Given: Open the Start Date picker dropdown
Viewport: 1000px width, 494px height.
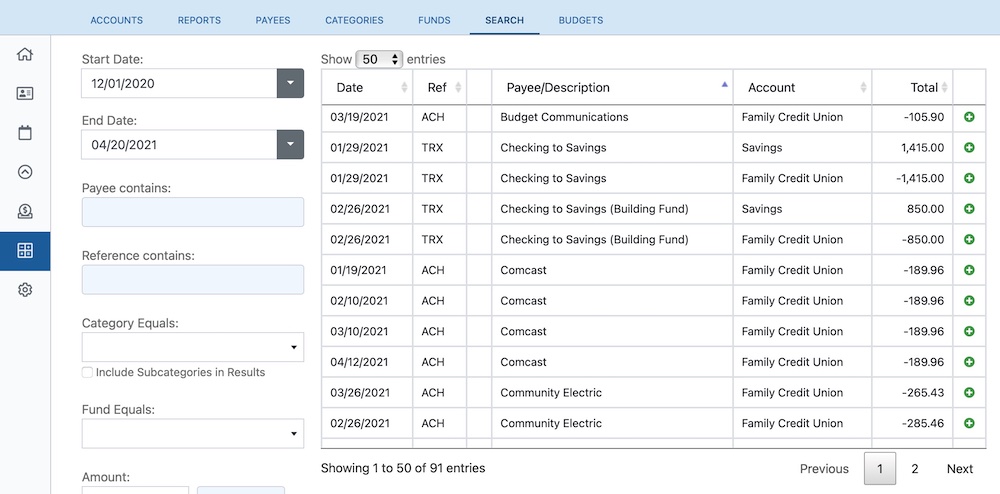Looking at the screenshot, I should coord(290,84).
